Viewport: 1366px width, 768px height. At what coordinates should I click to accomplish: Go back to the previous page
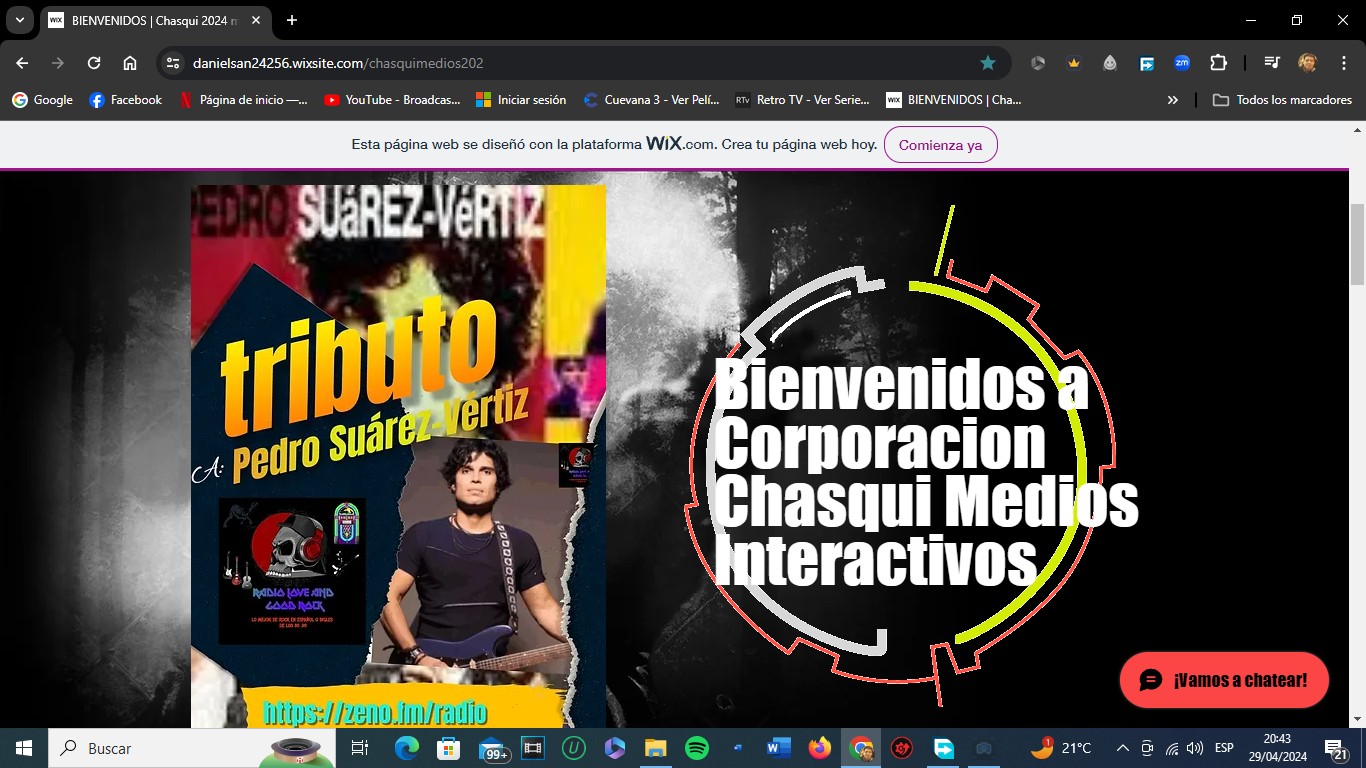coord(22,63)
